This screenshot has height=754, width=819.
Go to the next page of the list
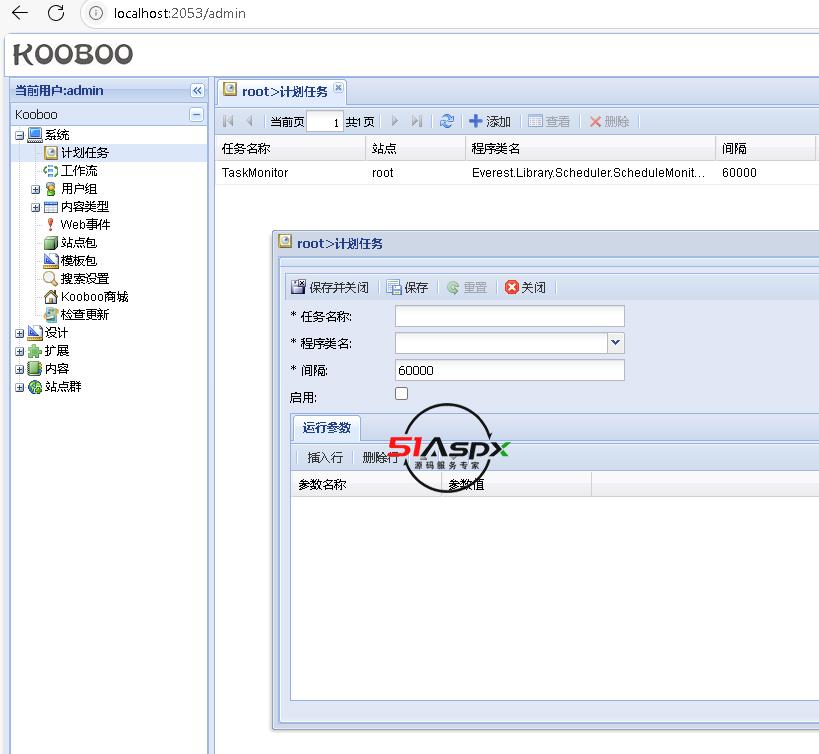click(395, 121)
